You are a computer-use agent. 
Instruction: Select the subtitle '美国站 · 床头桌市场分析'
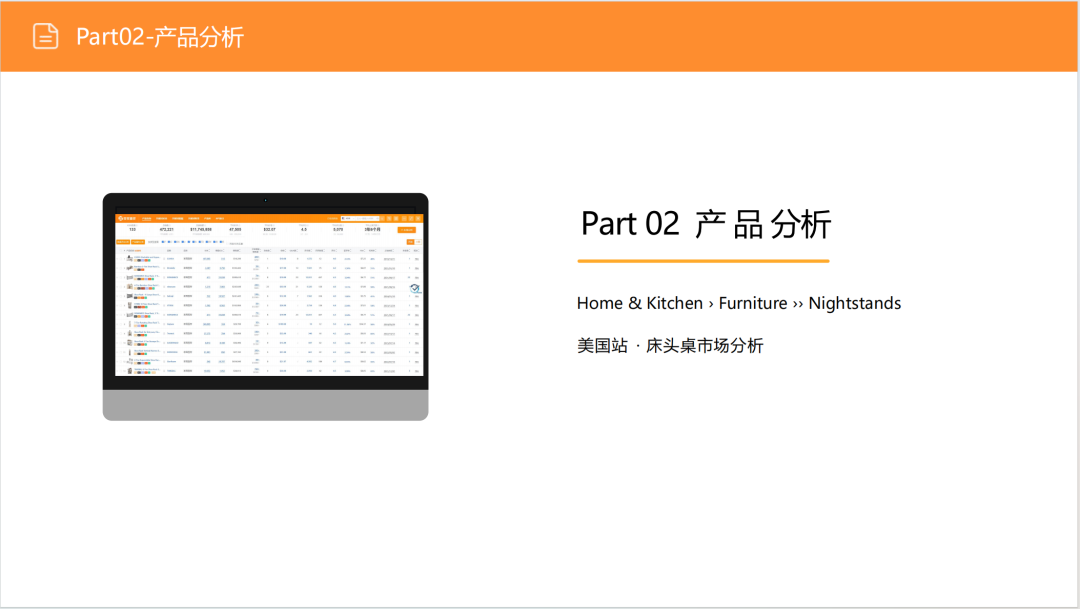(670, 345)
